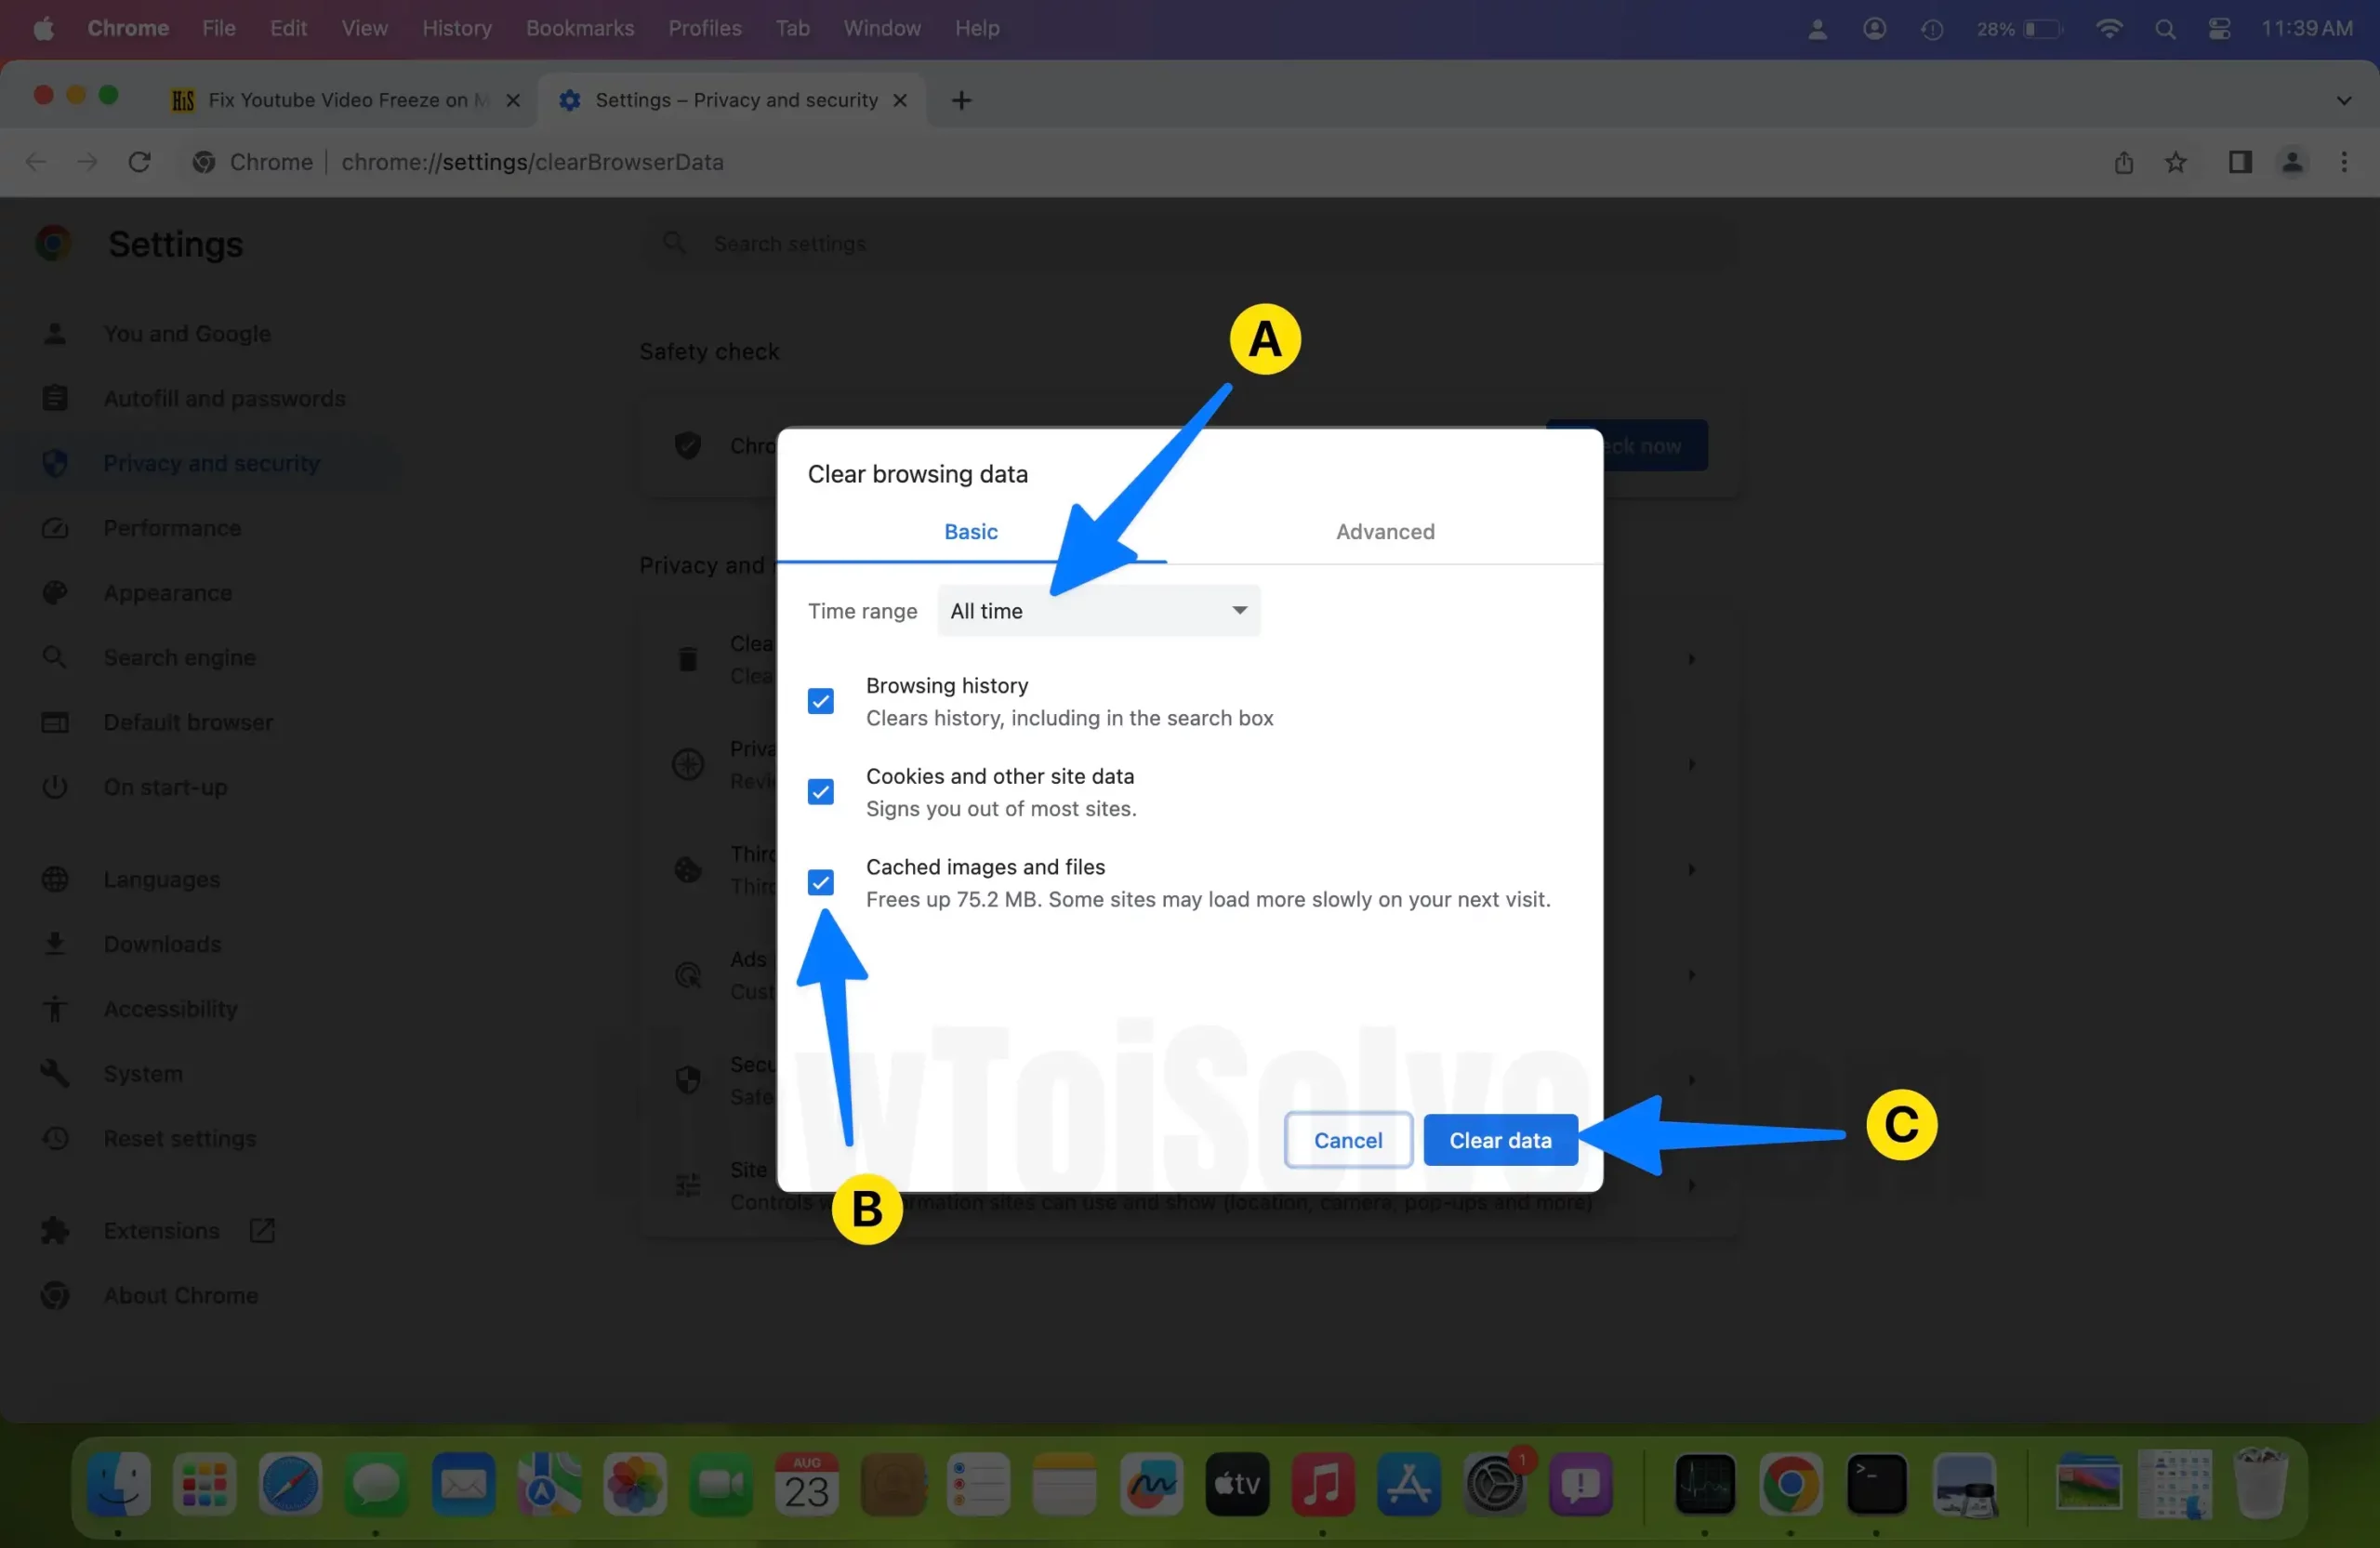Open FaceTime from the dock

720,1483
